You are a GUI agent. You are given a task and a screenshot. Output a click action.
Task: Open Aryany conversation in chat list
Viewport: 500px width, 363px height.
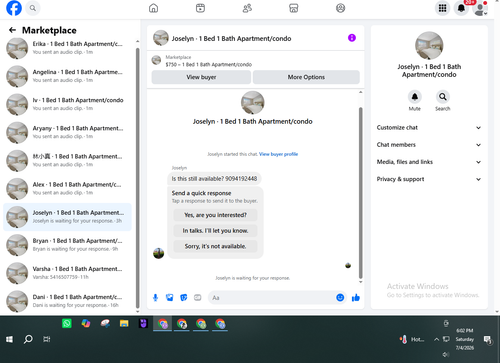click(x=68, y=132)
